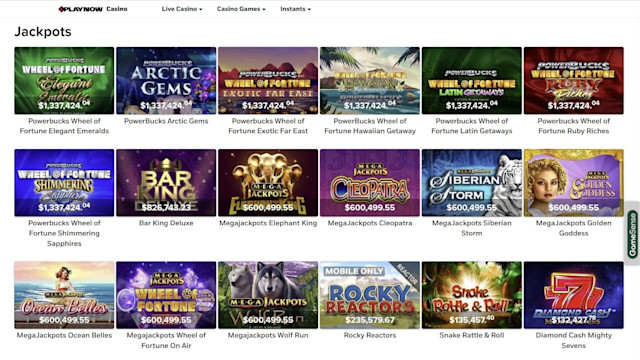Click the 'Jackpots' section heading

click(43, 32)
